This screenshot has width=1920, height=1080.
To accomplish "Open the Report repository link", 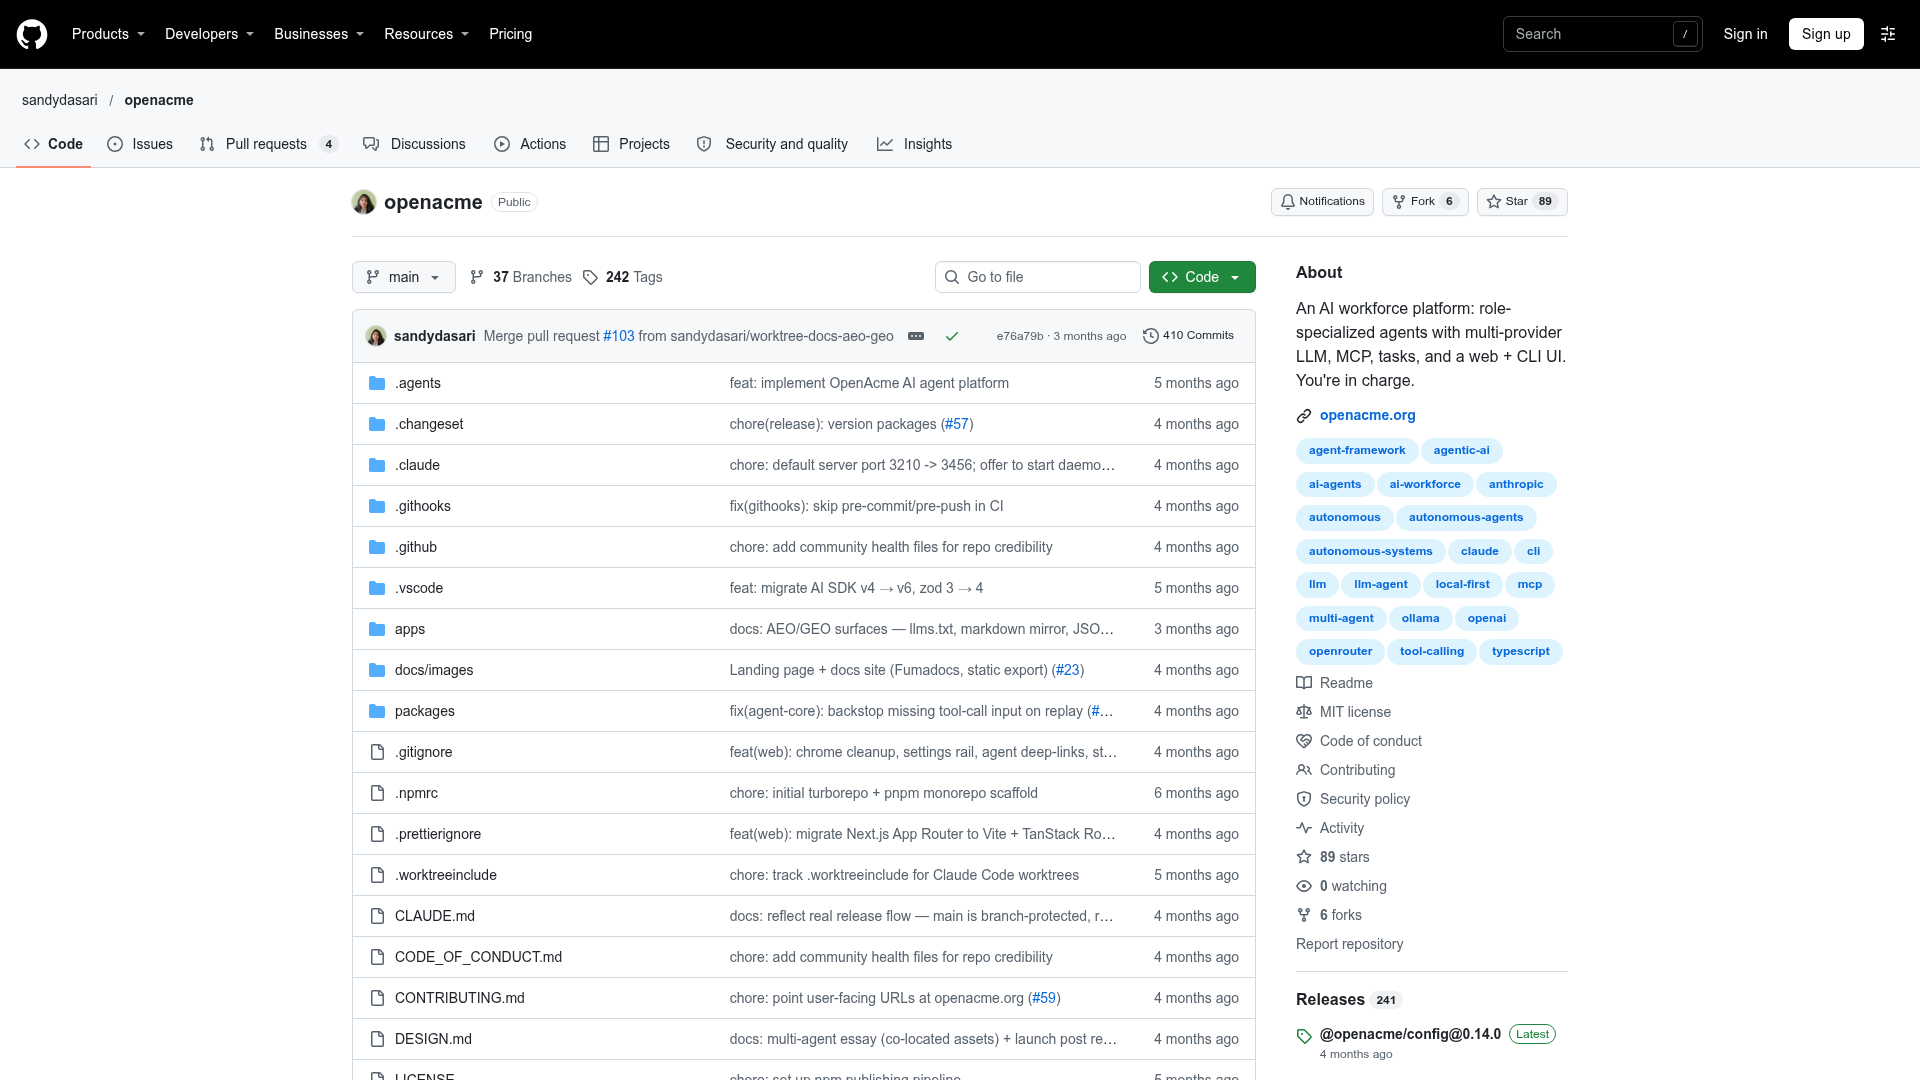I will tap(1349, 944).
